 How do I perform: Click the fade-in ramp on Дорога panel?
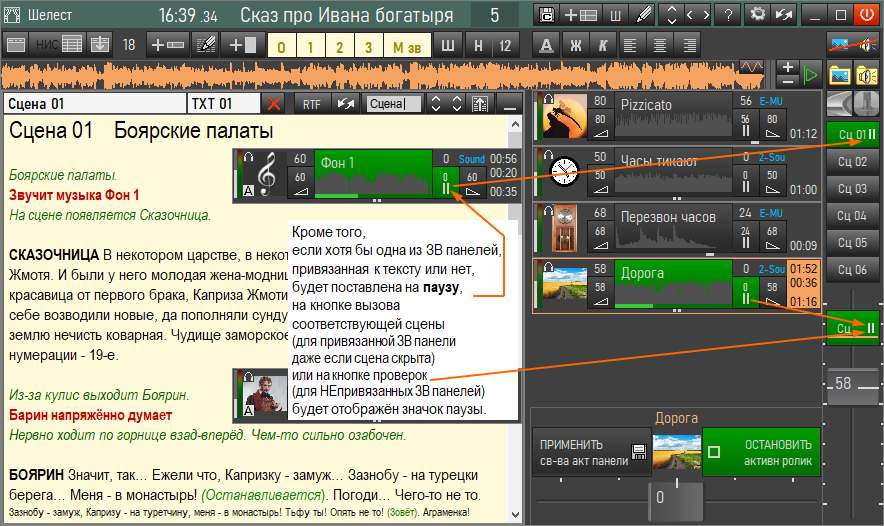(600, 302)
